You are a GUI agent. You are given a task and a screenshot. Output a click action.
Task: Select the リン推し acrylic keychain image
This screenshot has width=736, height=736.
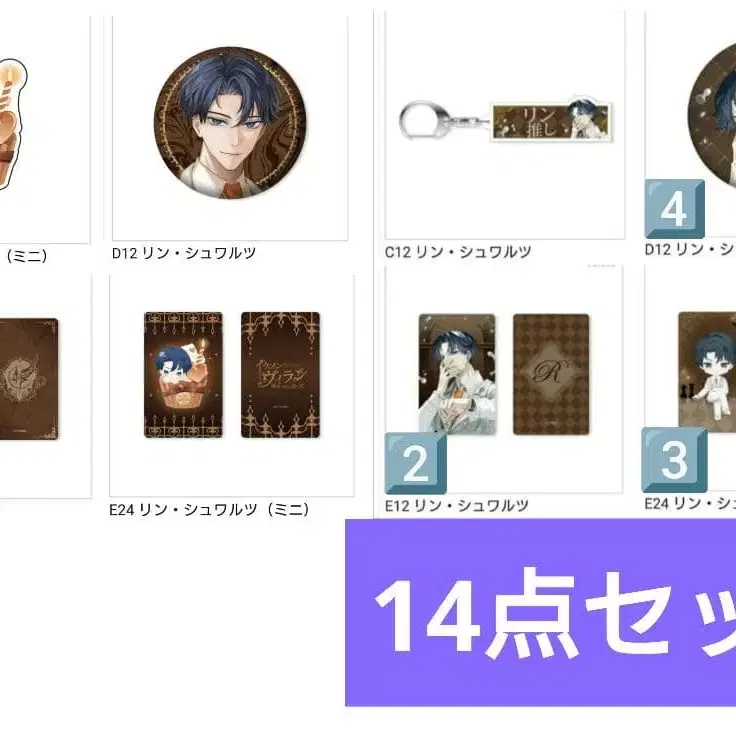click(x=505, y=120)
